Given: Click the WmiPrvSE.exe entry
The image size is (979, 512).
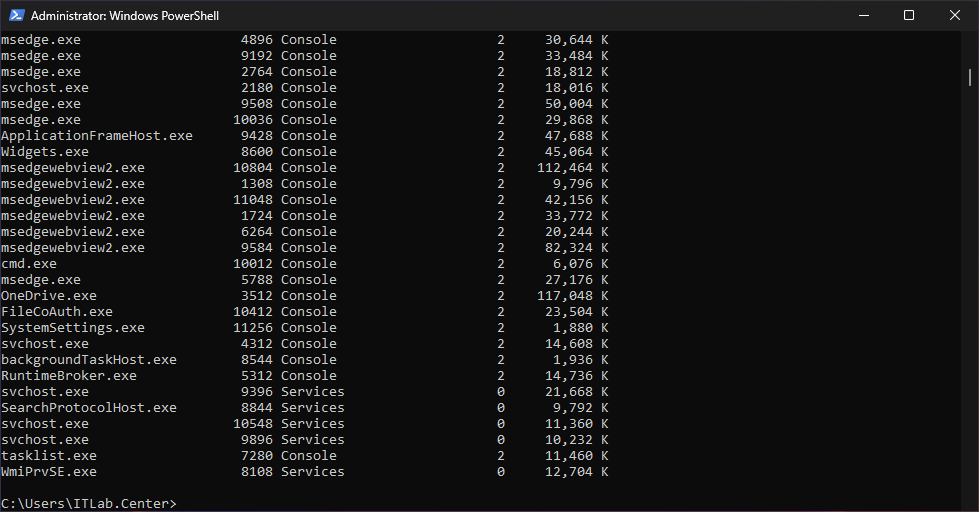Looking at the screenshot, I should (49, 472).
